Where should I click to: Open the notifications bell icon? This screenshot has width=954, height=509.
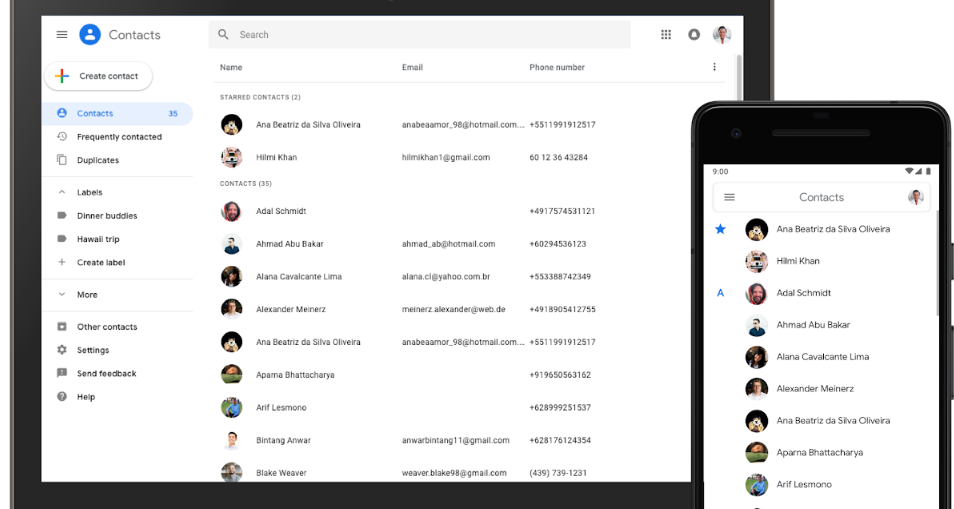point(694,35)
